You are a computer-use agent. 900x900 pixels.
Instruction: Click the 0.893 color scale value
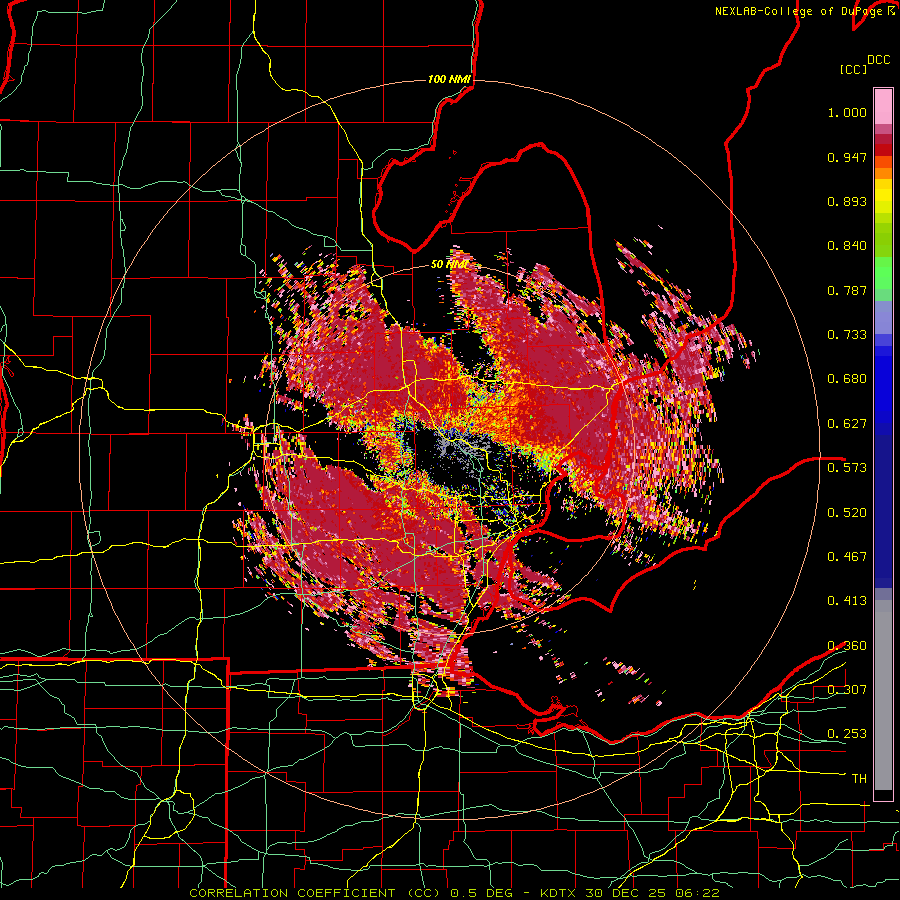tap(847, 201)
